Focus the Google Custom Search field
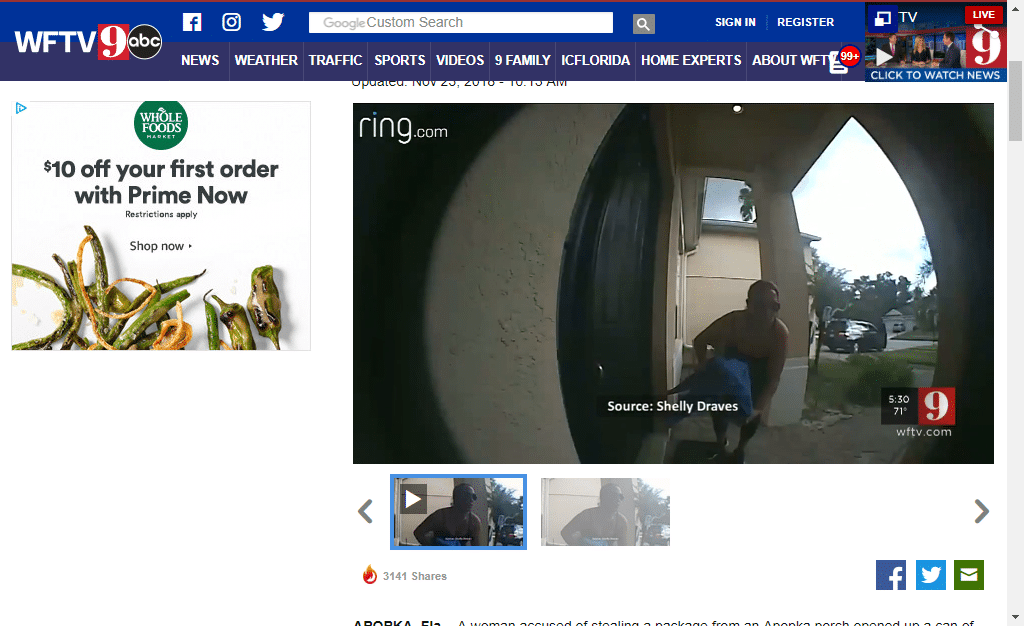Image resolution: width=1024 pixels, height=626 pixels. pyautogui.click(x=461, y=23)
